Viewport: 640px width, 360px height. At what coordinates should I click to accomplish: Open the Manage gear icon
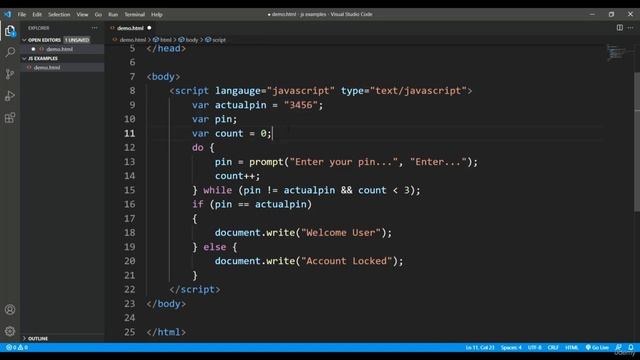pos(10,331)
